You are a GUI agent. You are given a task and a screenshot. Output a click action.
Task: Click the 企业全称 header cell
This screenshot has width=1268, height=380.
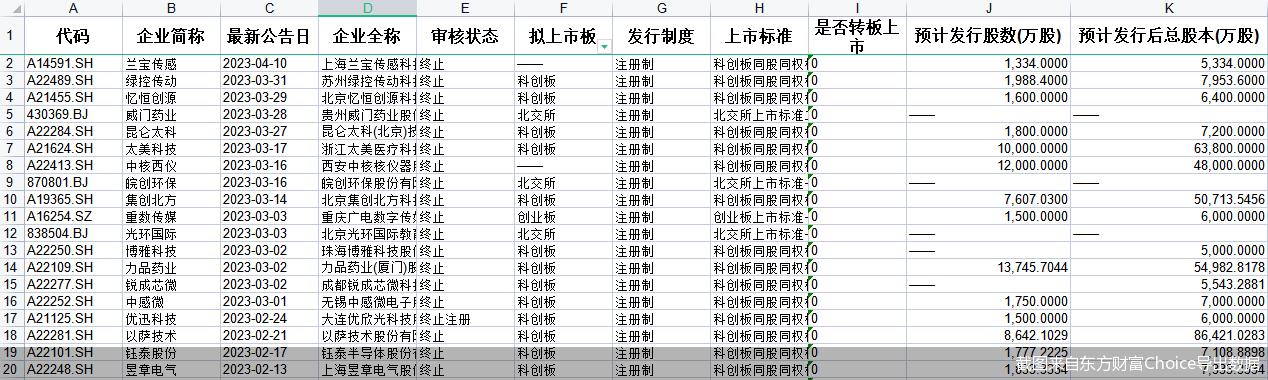367,36
